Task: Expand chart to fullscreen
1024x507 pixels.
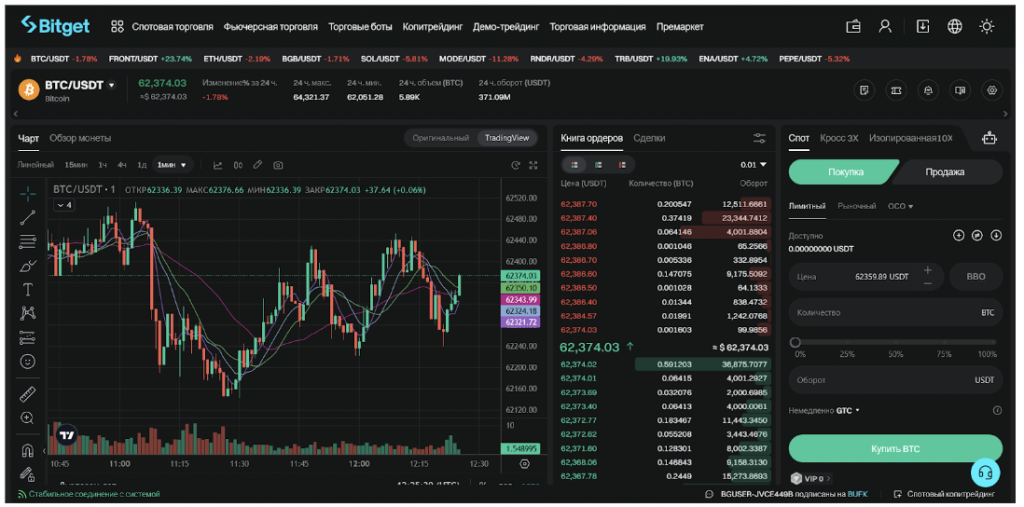Action: [x=533, y=165]
